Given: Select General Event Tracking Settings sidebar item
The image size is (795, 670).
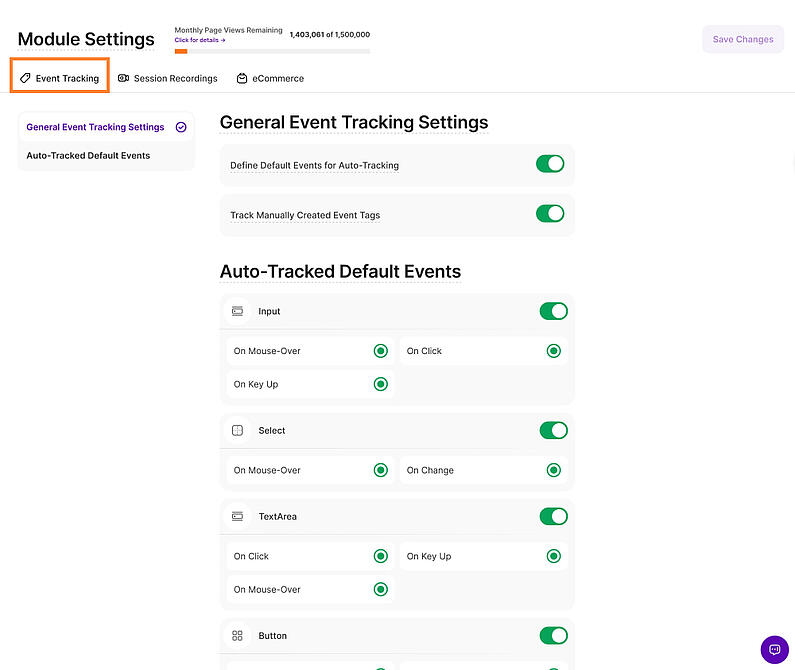Looking at the screenshot, I should point(106,127).
